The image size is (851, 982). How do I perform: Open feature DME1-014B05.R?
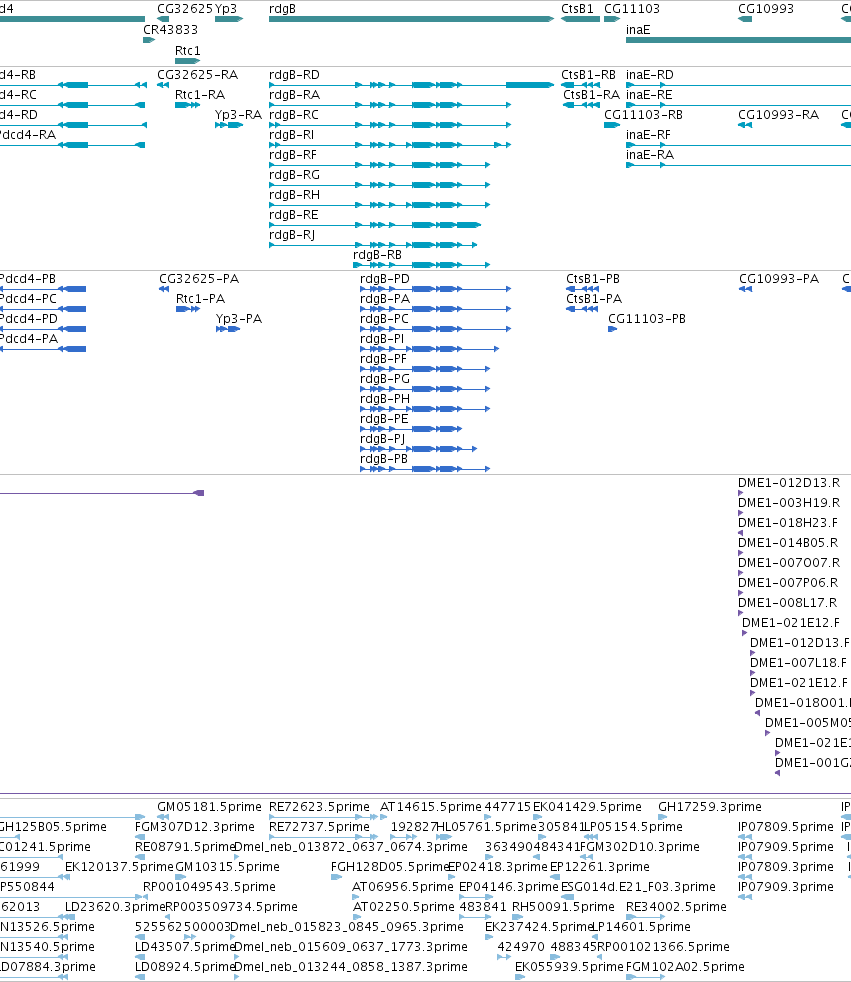(x=789, y=543)
